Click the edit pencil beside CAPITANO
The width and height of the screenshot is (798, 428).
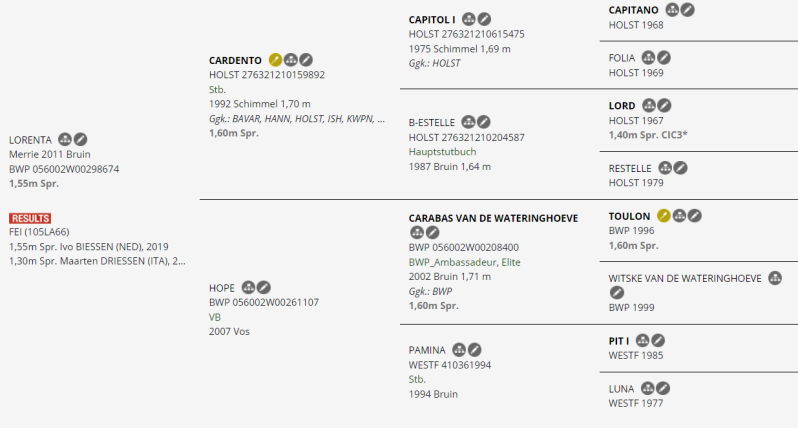(688, 10)
